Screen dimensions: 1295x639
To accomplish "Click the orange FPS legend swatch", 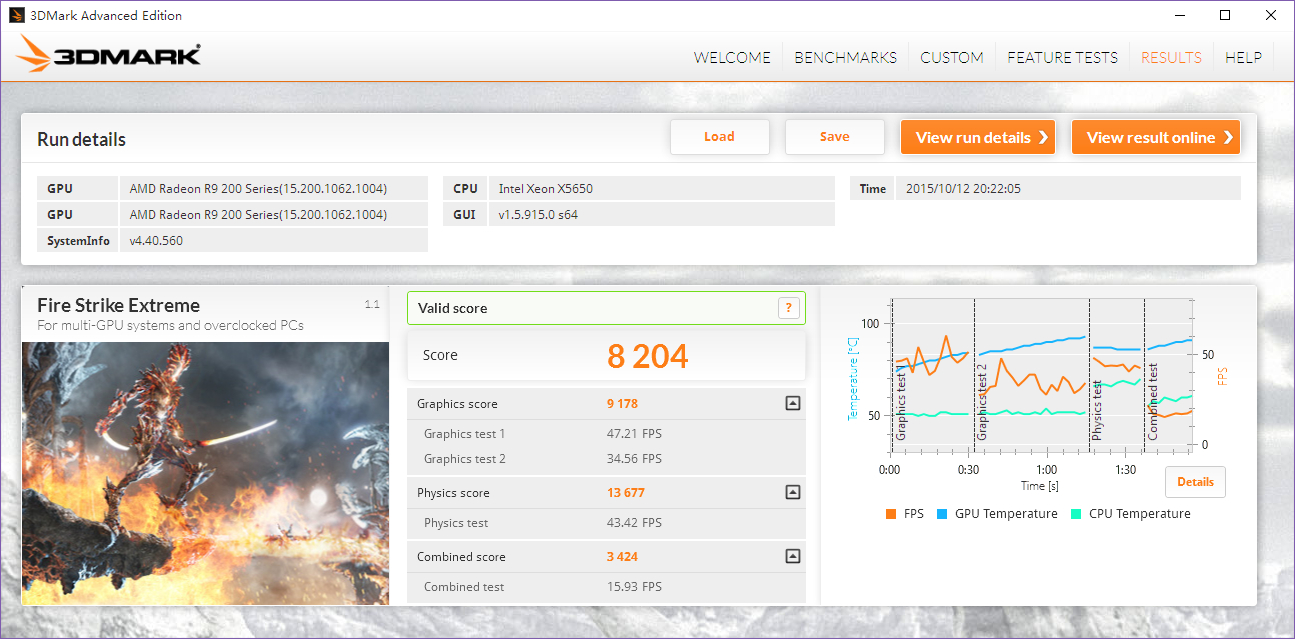I will pyautogui.click(x=890, y=514).
